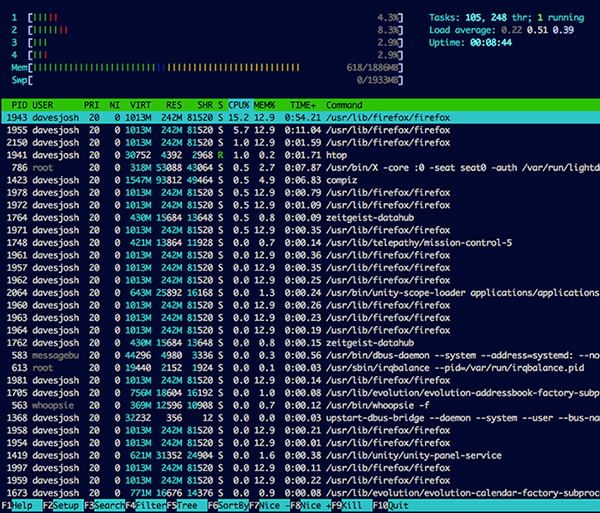600x513 pixels.
Task: Select firefox process row PID 1961
Action: click(x=301, y=255)
